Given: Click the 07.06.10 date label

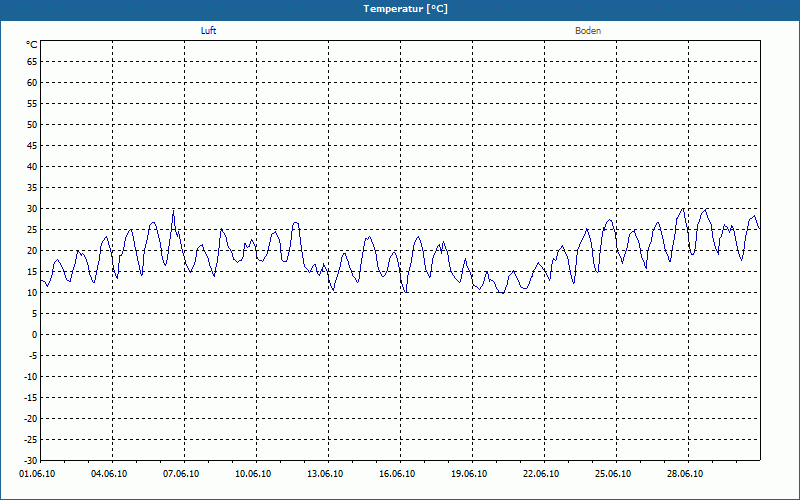Looking at the screenshot, I should click(x=181, y=474).
